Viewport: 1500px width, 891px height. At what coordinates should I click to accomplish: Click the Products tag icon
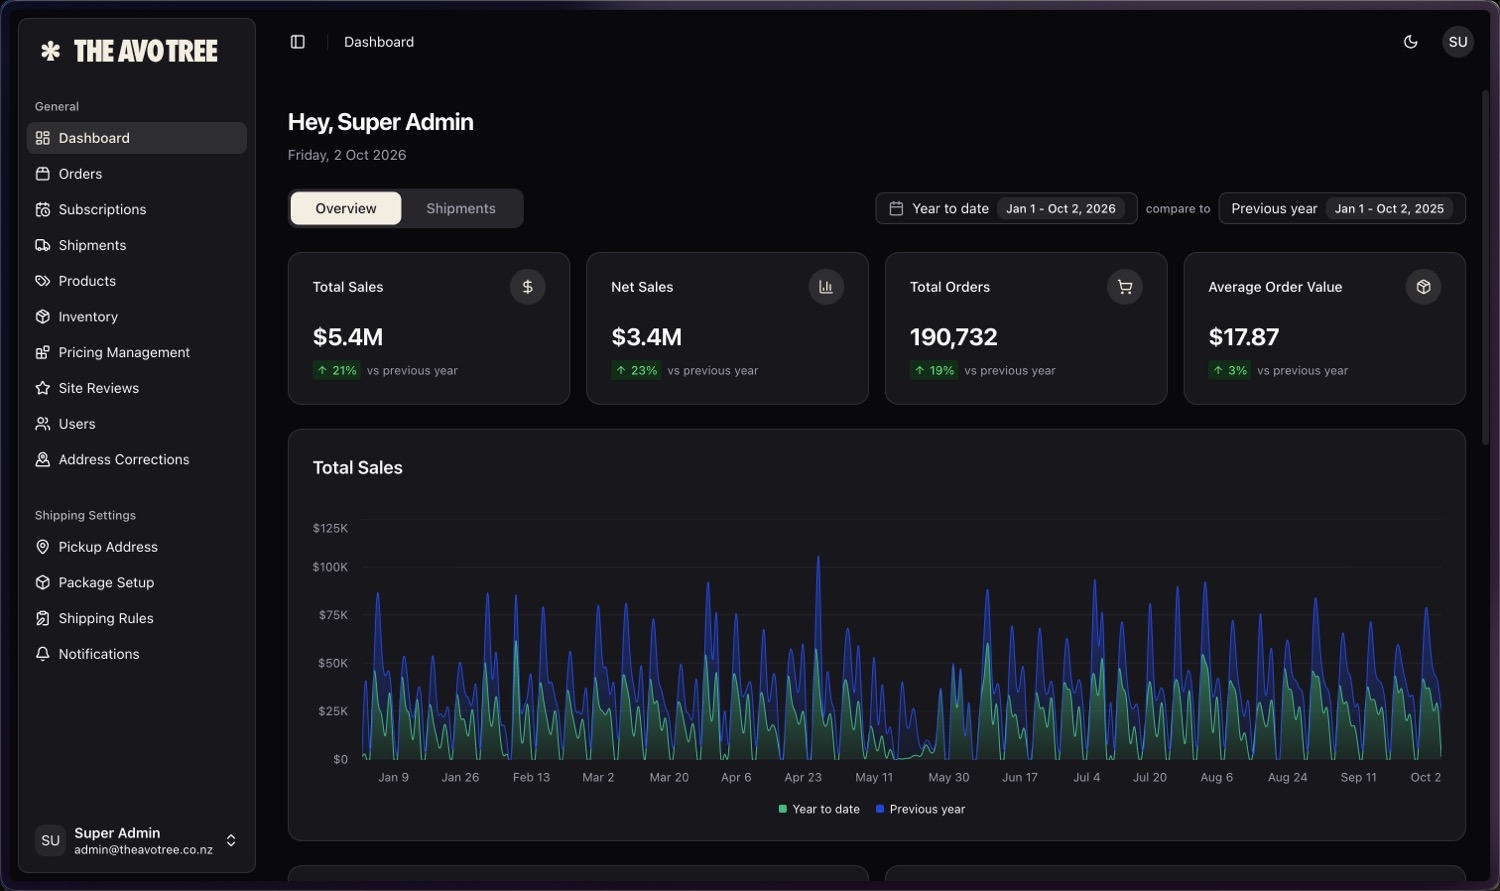43,281
